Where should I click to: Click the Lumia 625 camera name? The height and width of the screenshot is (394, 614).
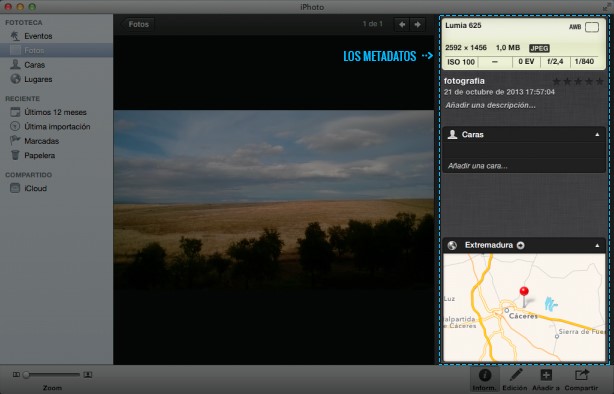point(463,25)
